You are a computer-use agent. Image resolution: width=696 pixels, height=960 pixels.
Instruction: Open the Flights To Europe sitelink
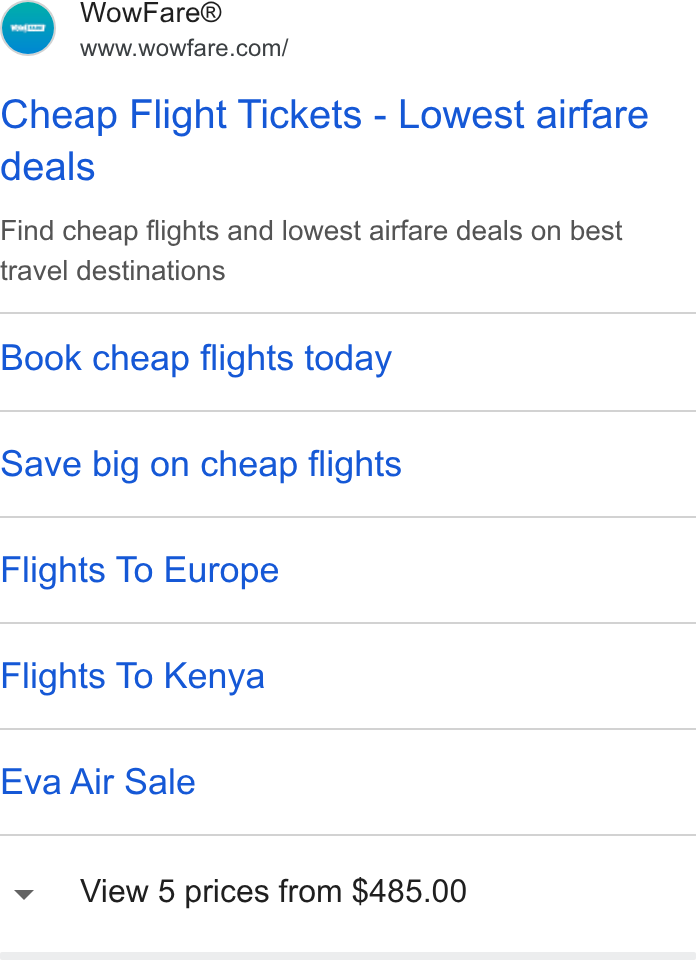tap(140, 570)
